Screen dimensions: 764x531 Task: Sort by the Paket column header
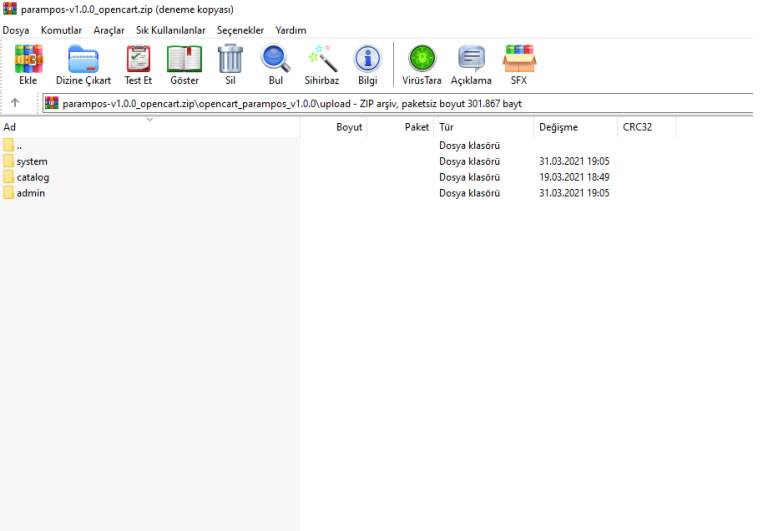tap(401, 127)
